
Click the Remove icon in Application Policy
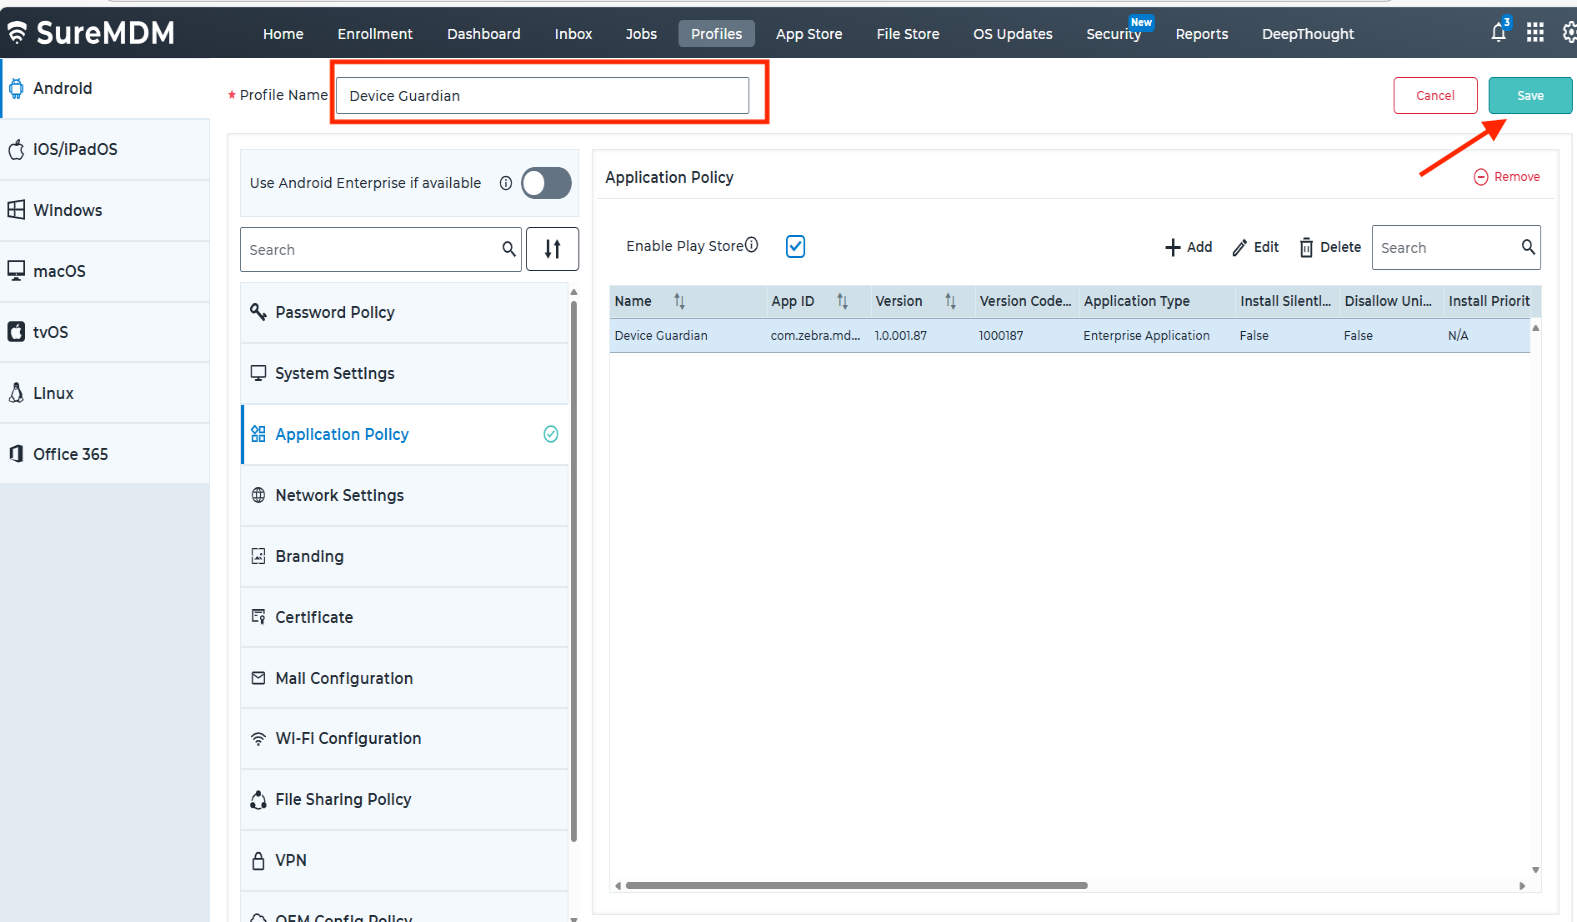1481,177
